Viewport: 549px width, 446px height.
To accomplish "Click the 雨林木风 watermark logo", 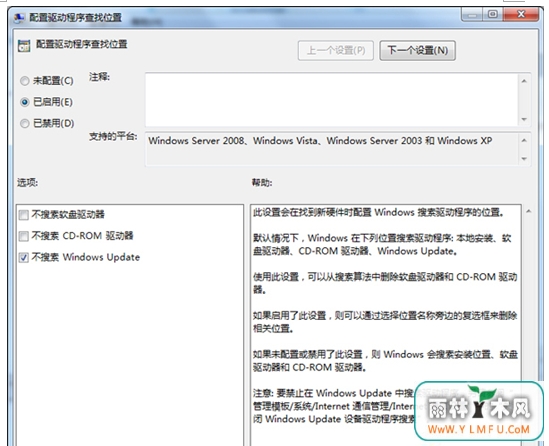I will pos(479,410).
